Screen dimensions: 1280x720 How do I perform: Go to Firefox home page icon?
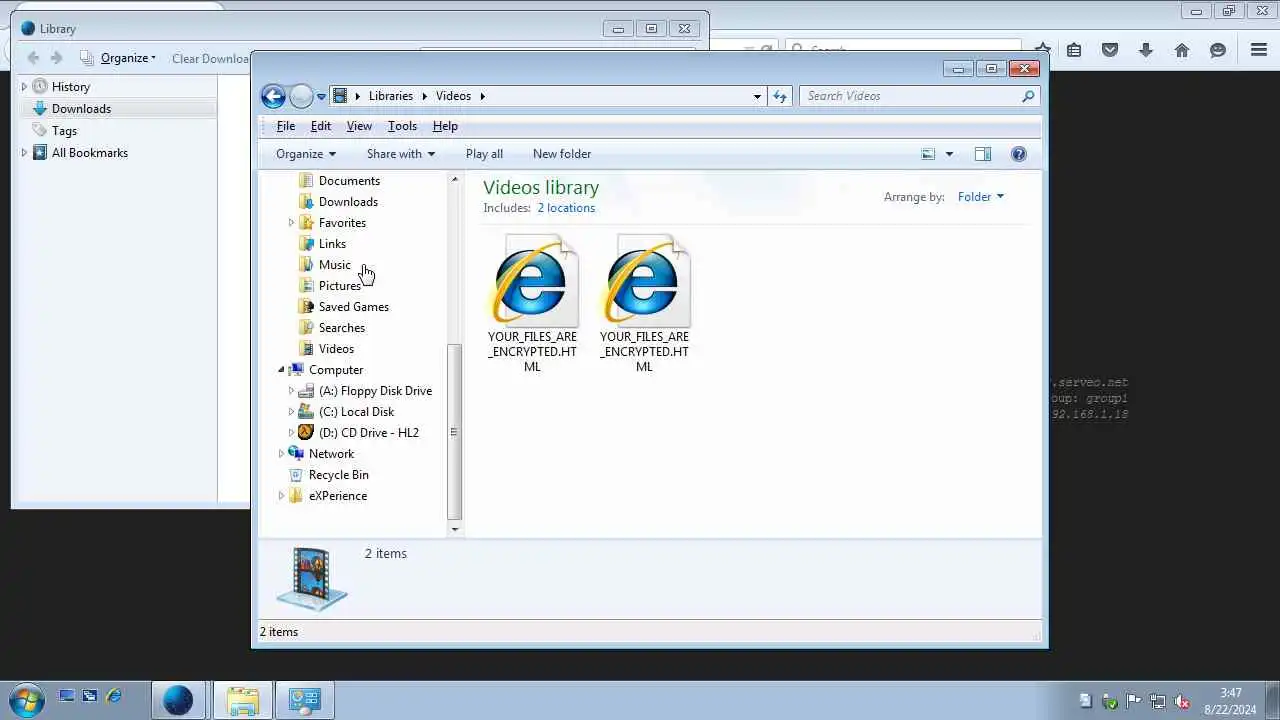(x=1182, y=50)
